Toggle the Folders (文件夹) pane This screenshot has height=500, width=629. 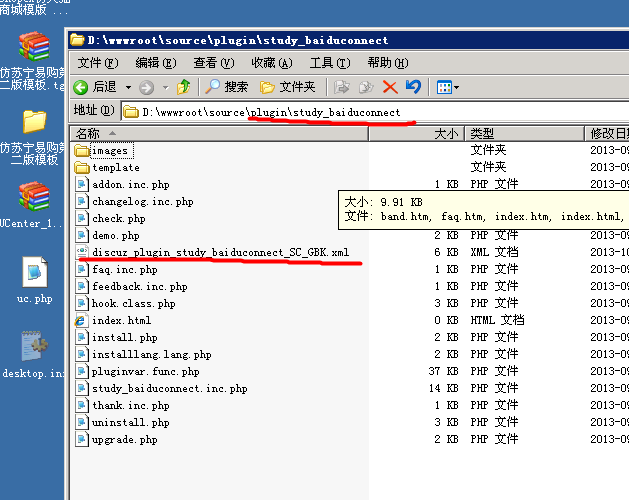(287, 87)
